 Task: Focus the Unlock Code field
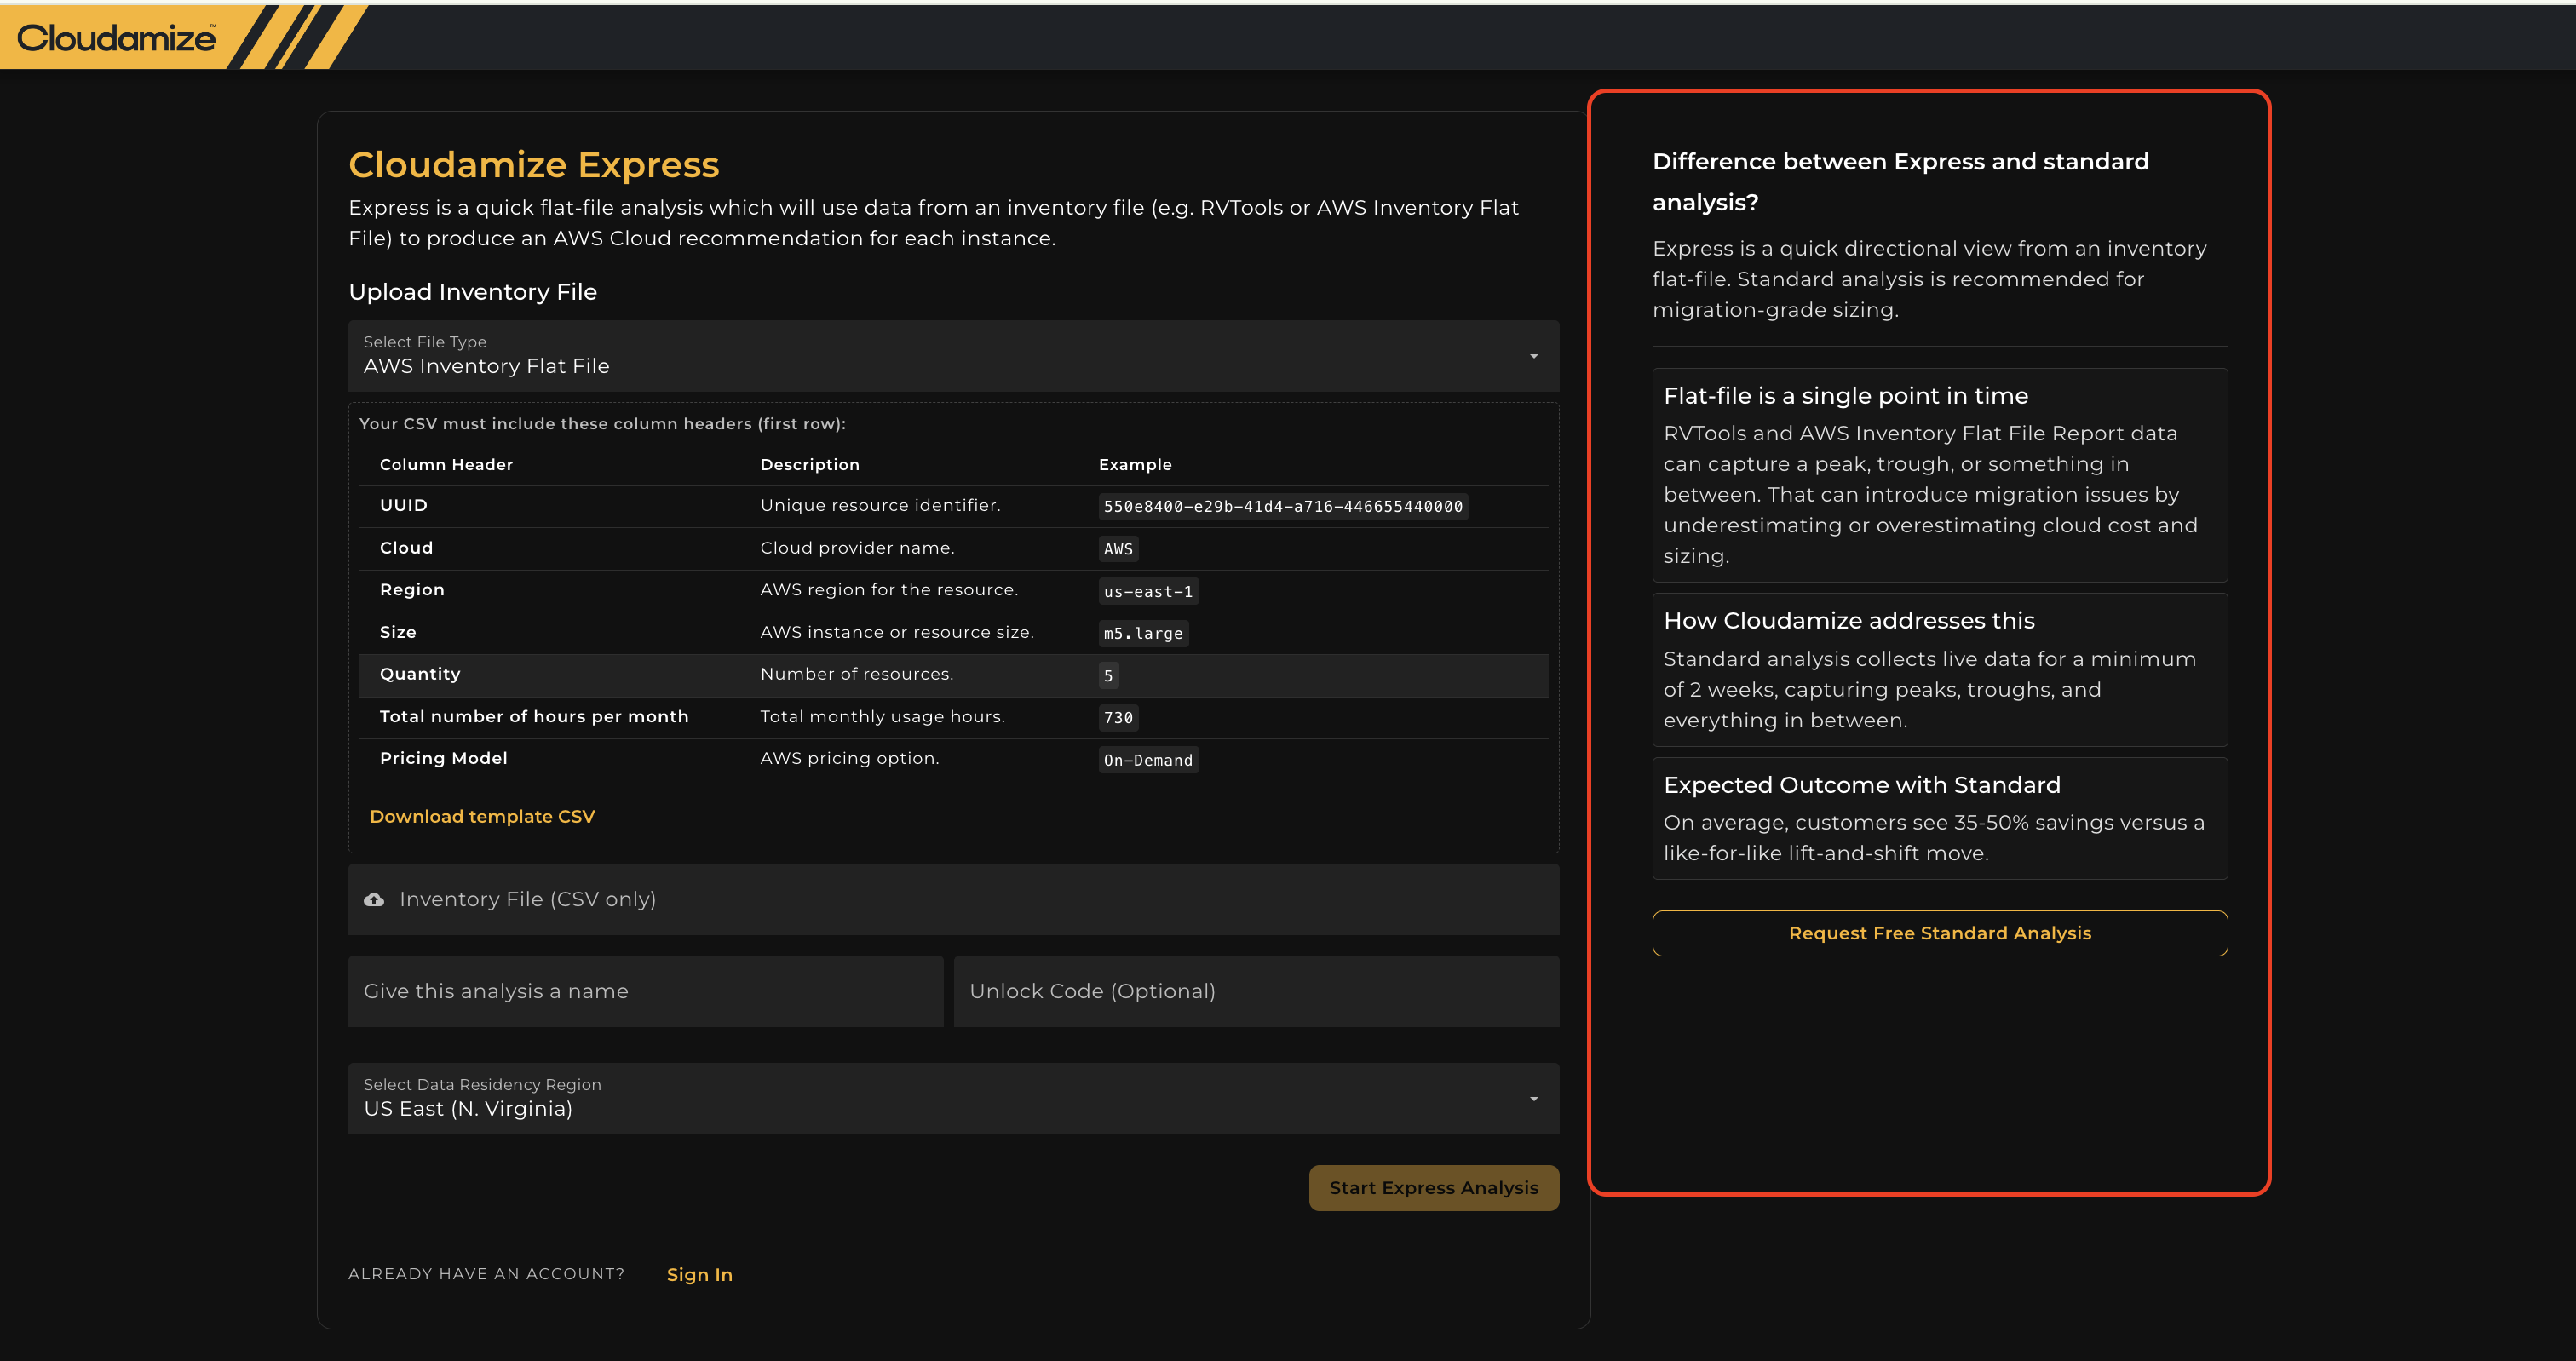[1256, 991]
